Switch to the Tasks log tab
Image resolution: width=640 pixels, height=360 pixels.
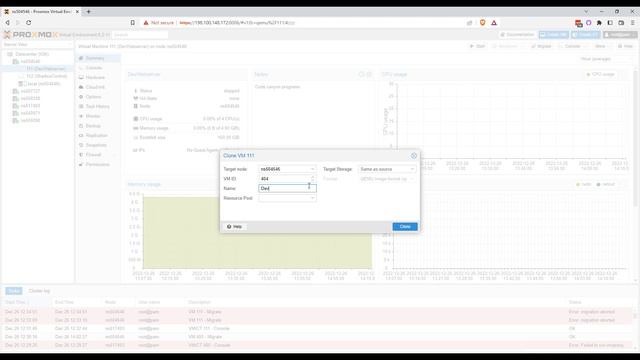[14, 291]
